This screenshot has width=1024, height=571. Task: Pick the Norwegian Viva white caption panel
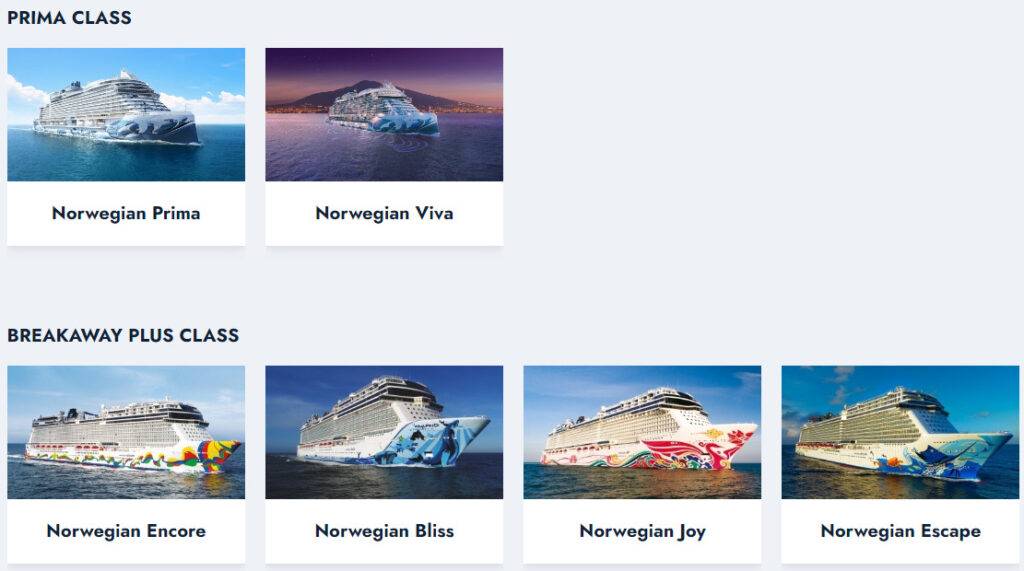tap(384, 214)
